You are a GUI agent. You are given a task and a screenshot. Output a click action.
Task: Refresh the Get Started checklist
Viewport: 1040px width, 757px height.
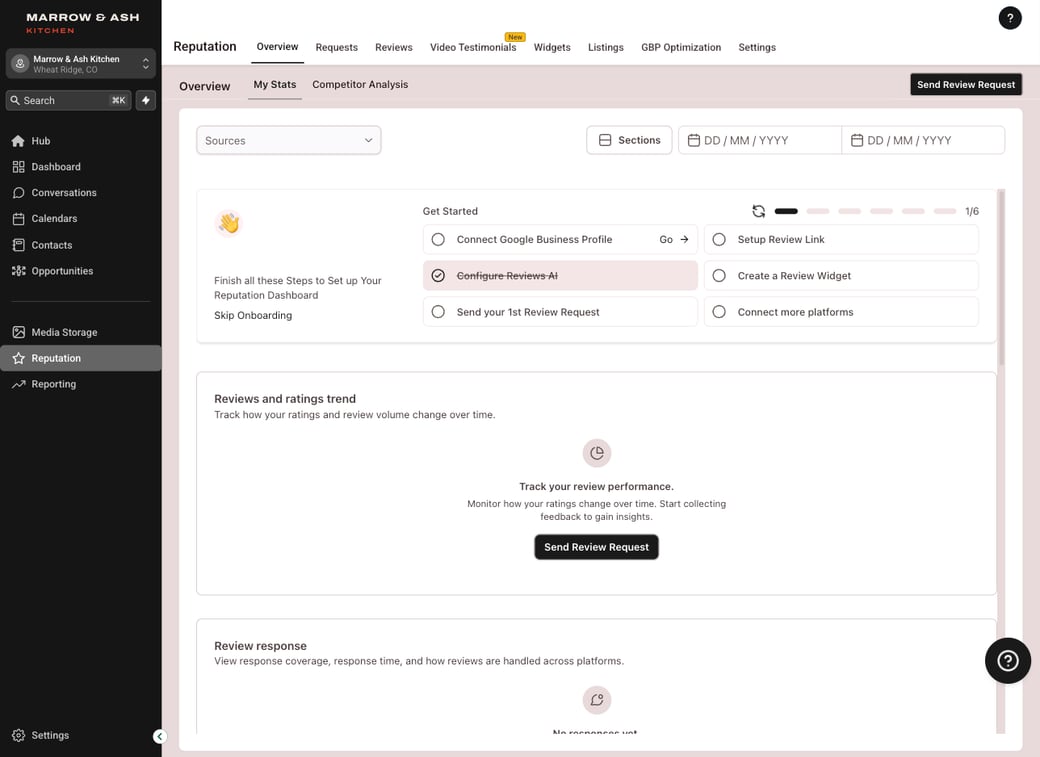tap(759, 211)
